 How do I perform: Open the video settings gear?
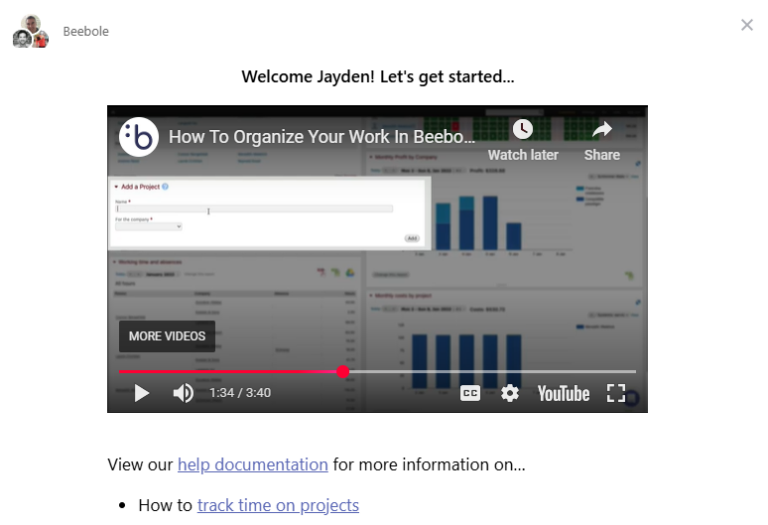pos(510,393)
